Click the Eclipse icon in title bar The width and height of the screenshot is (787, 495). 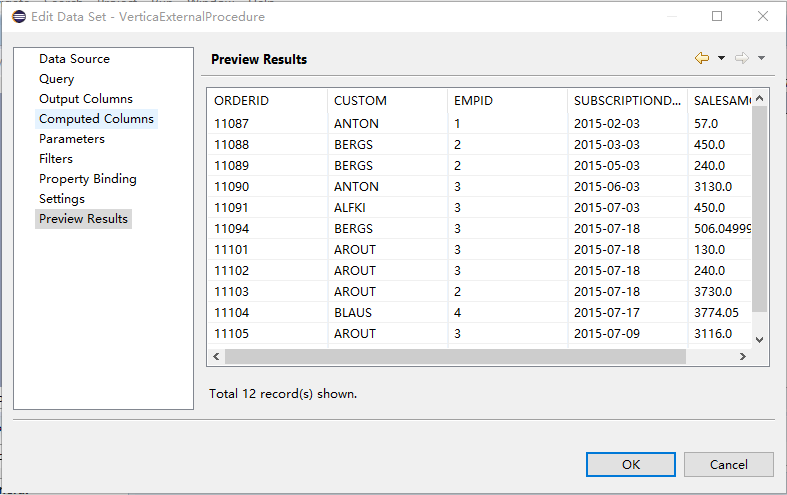point(19,16)
